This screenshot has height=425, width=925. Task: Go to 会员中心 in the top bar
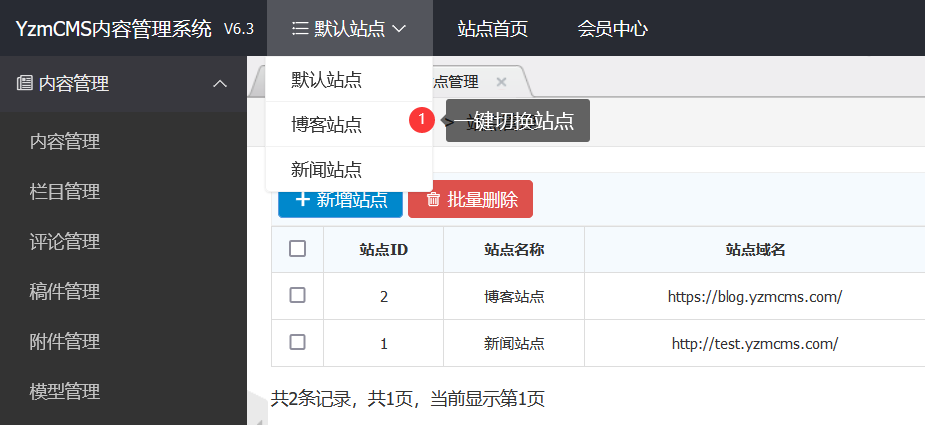click(613, 29)
